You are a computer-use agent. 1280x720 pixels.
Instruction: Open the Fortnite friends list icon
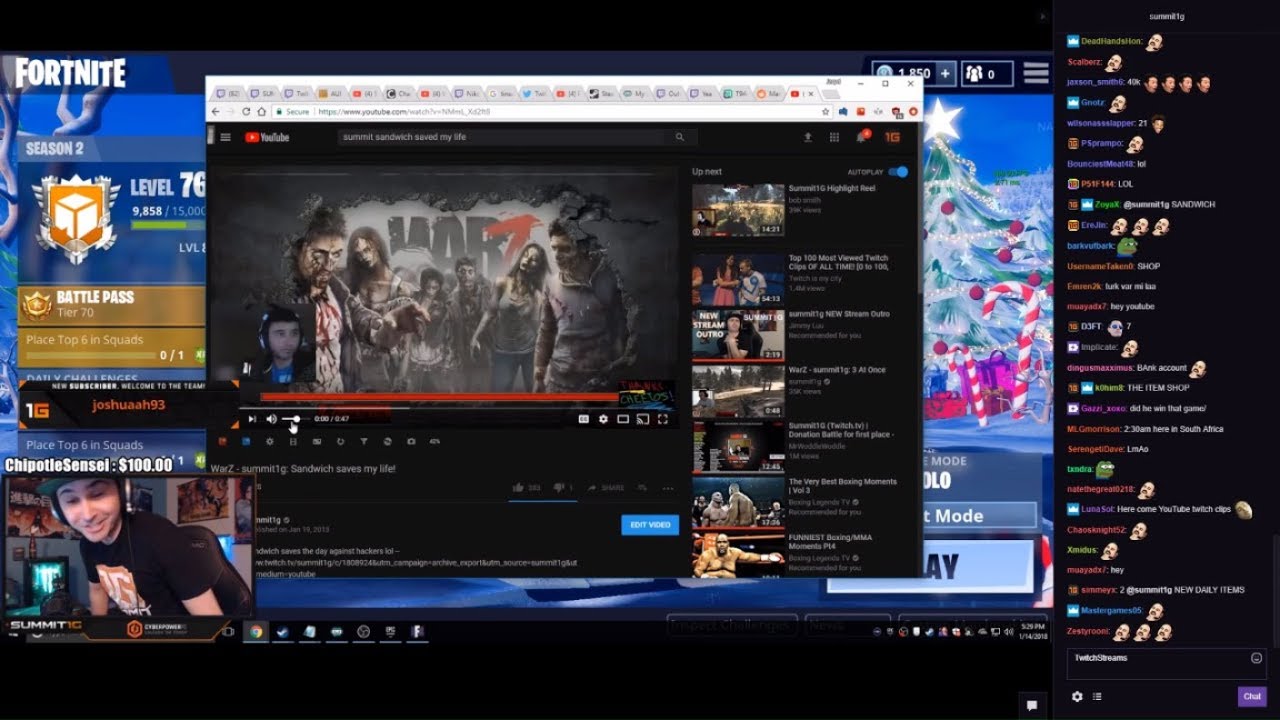985,73
